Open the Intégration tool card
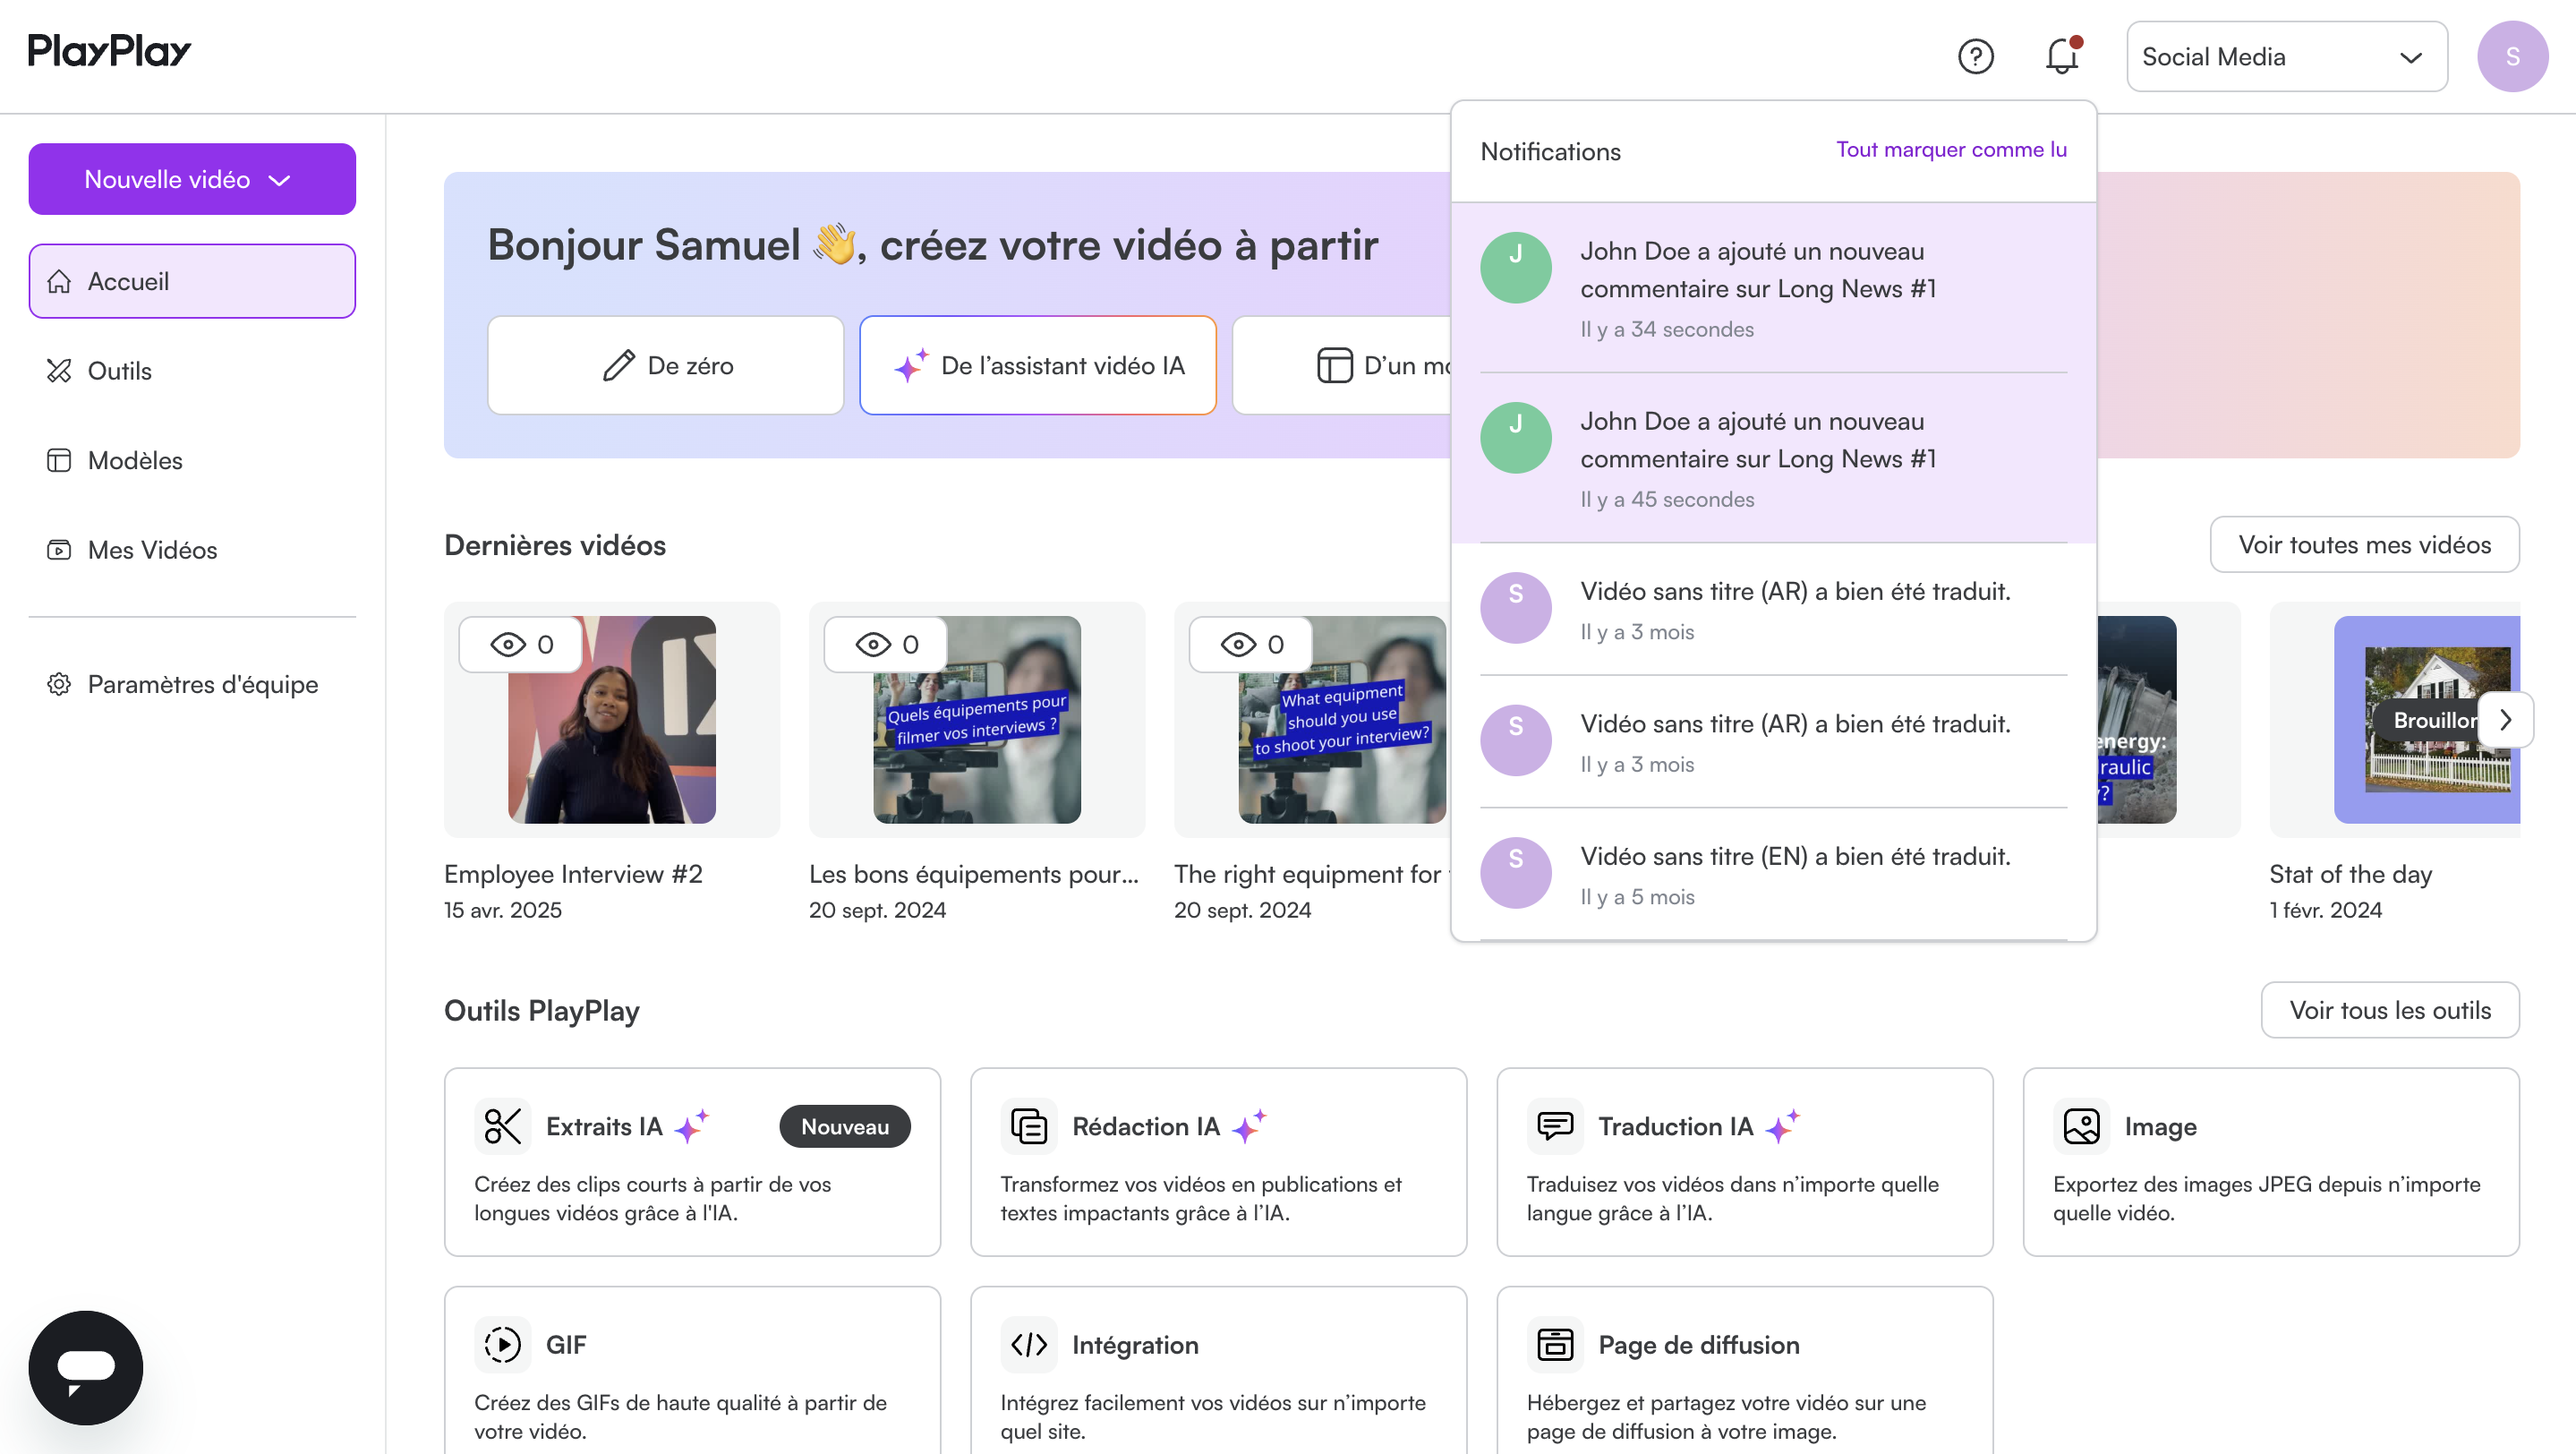Image resolution: width=2576 pixels, height=1454 pixels. tap(1218, 1369)
